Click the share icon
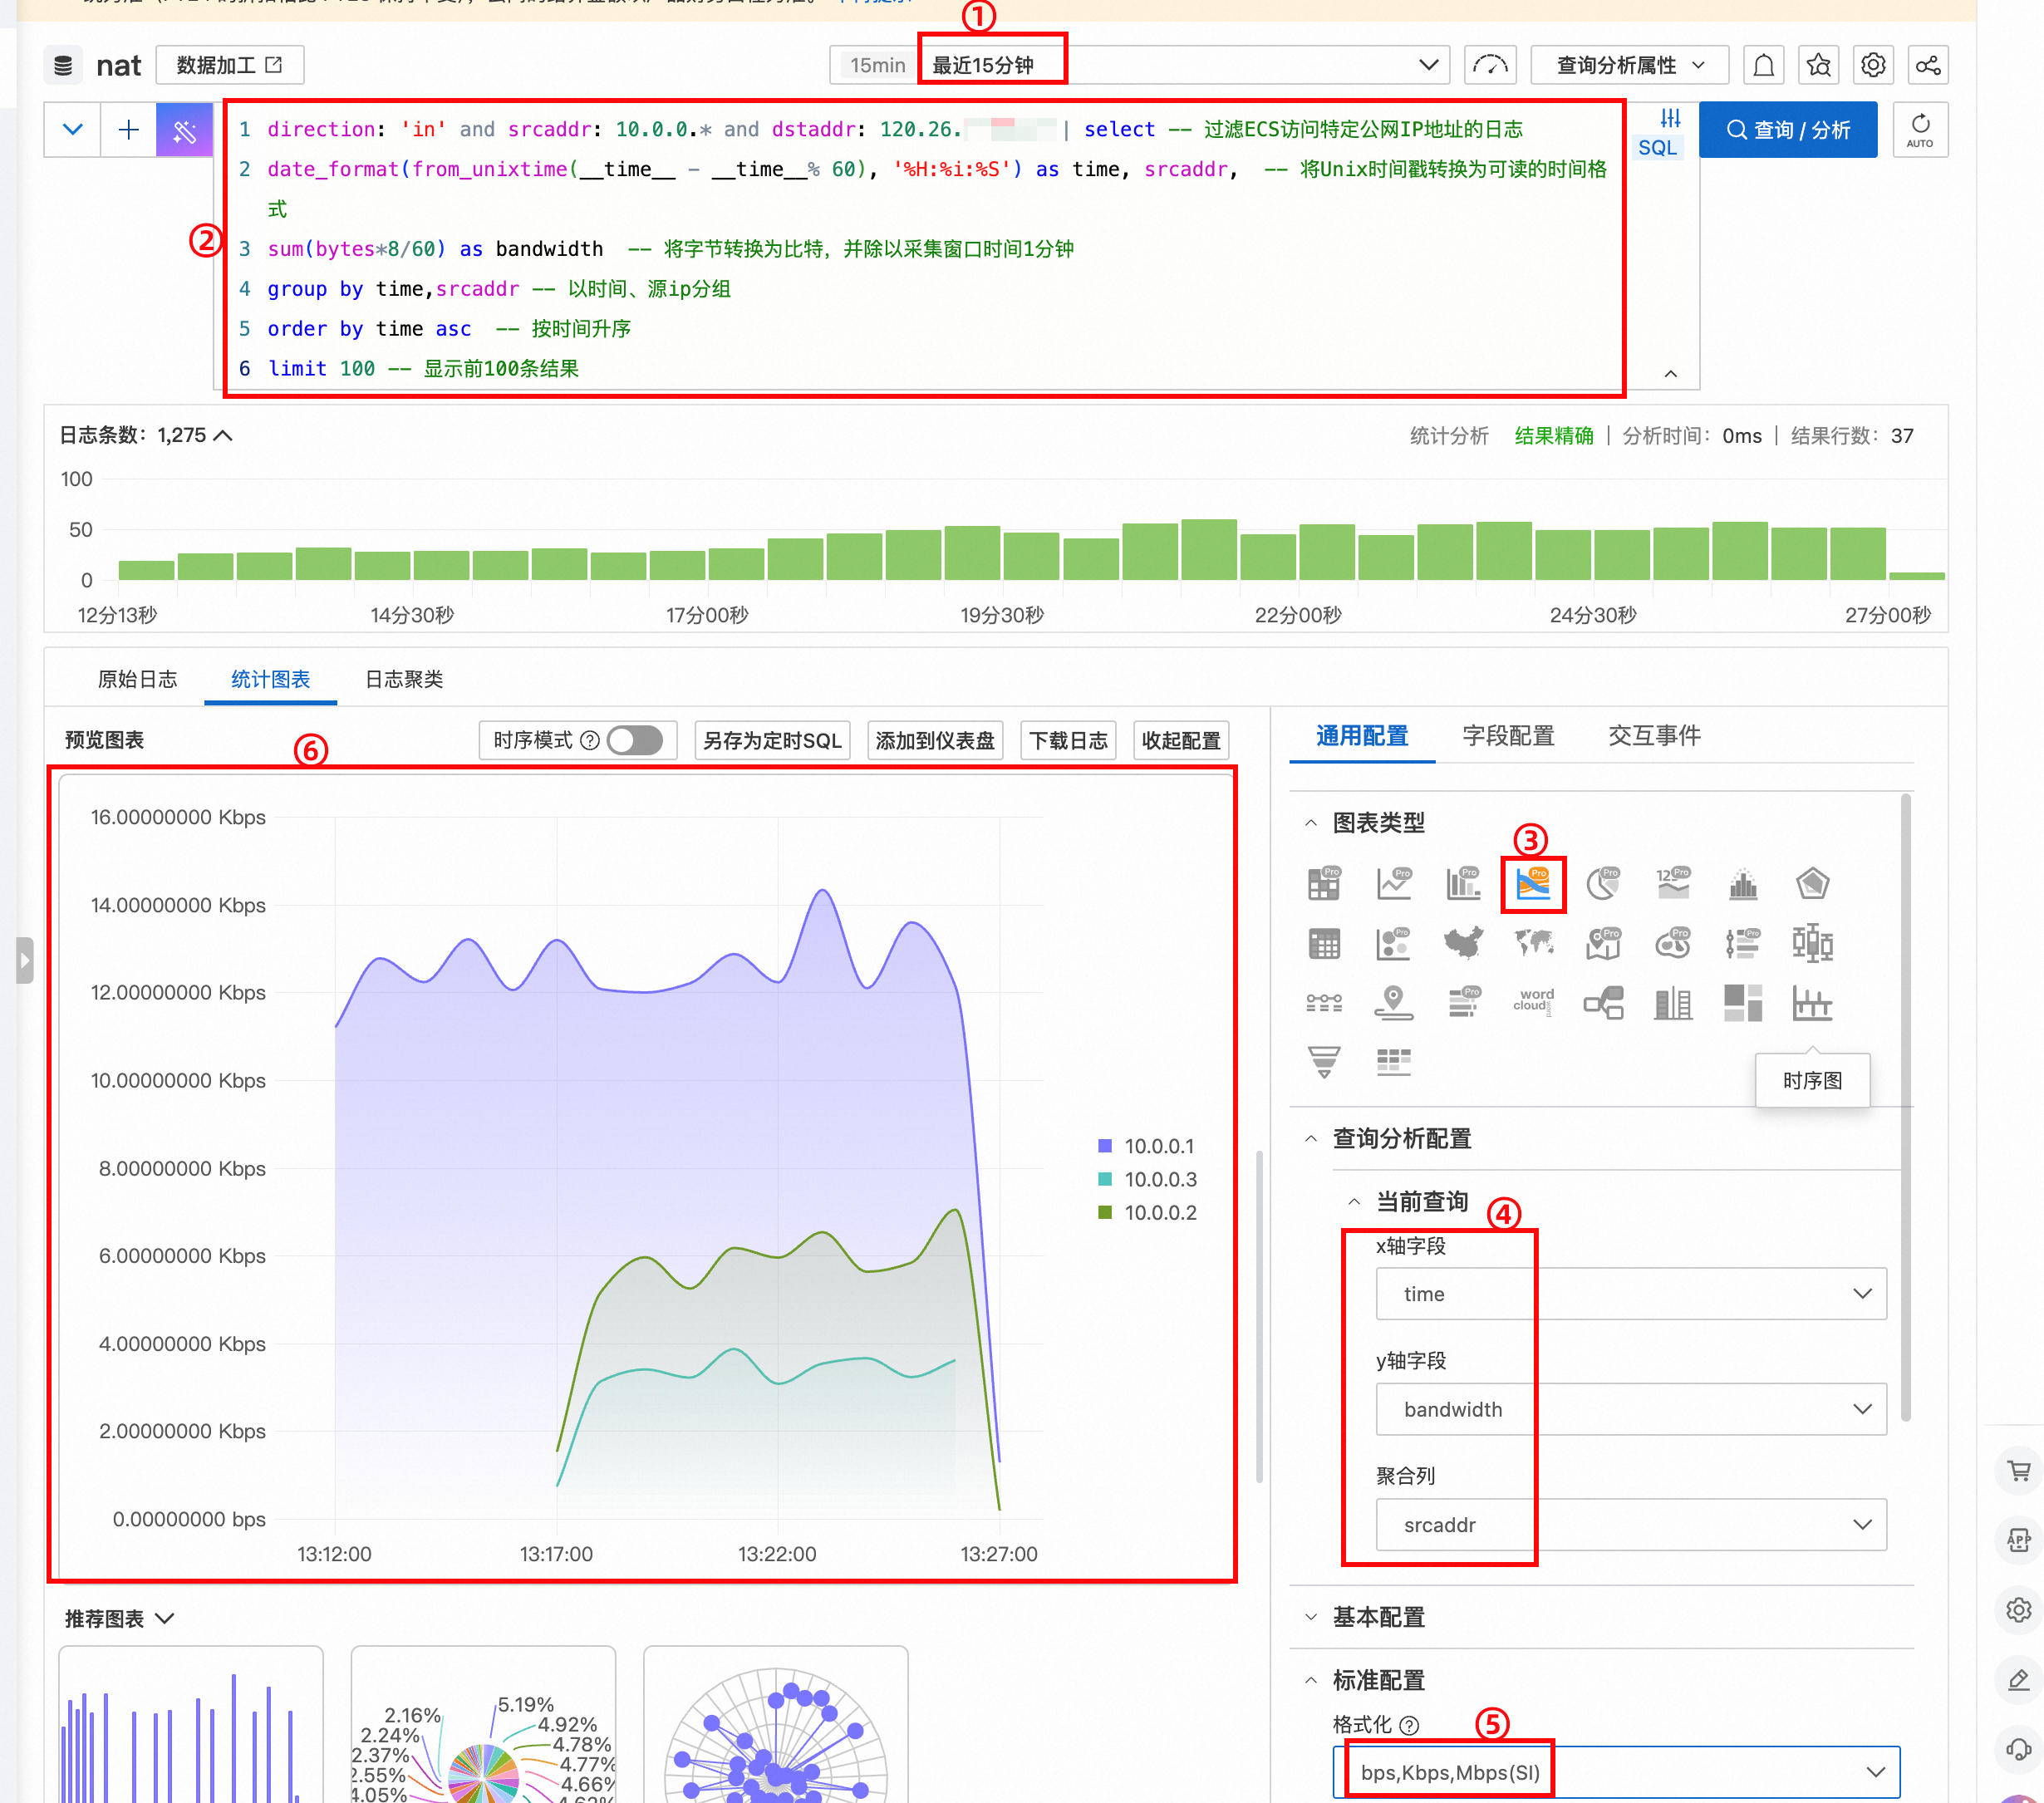 (x=1928, y=66)
